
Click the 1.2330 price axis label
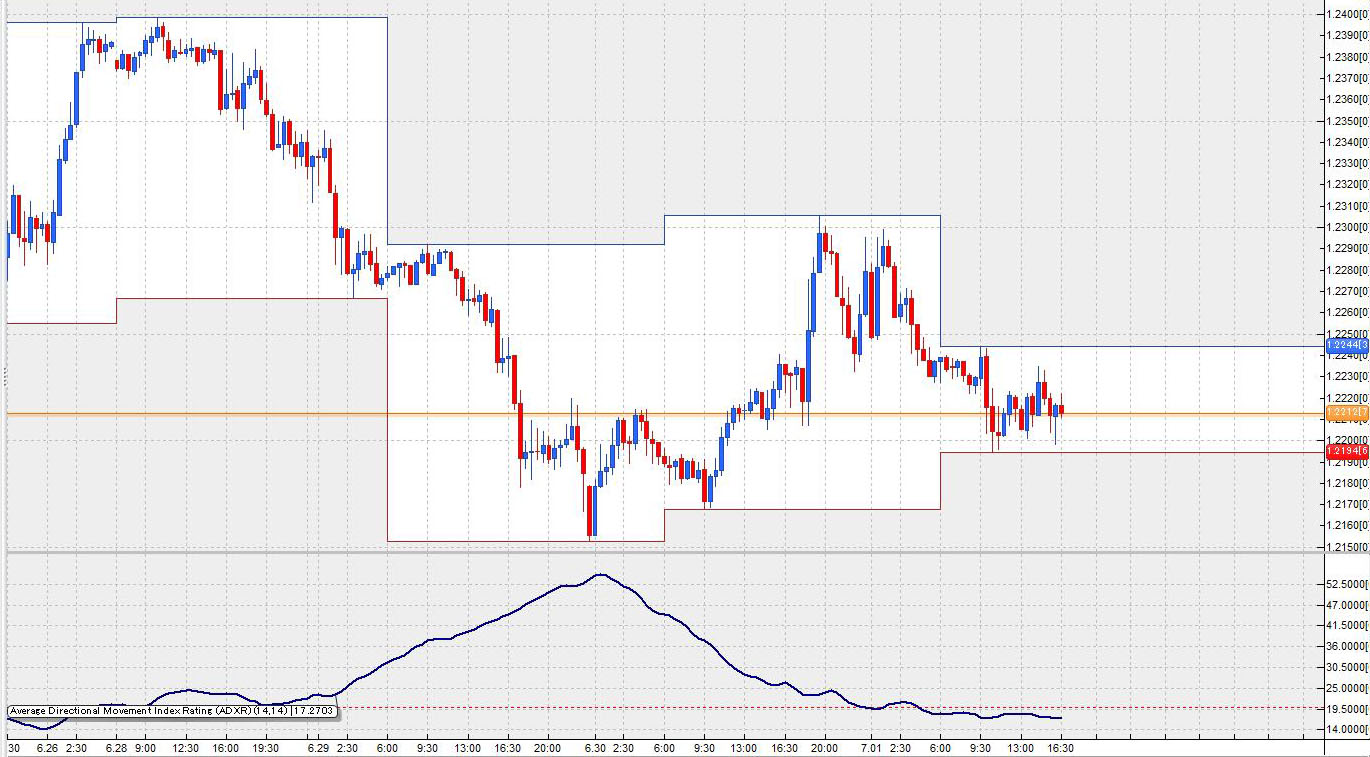[1348, 163]
